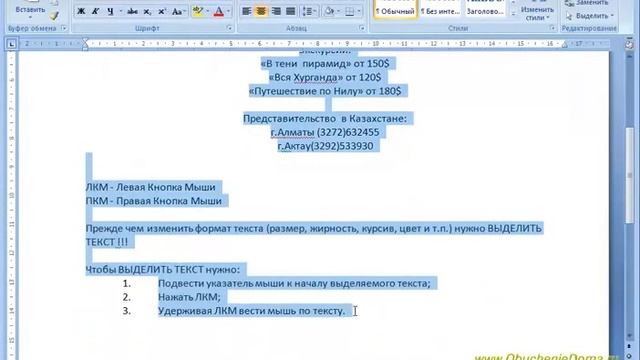Viewport: 640px width, 360px height.
Task: Click «Путешествие по Нилу» от 180$ line
Action: pos(325,91)
